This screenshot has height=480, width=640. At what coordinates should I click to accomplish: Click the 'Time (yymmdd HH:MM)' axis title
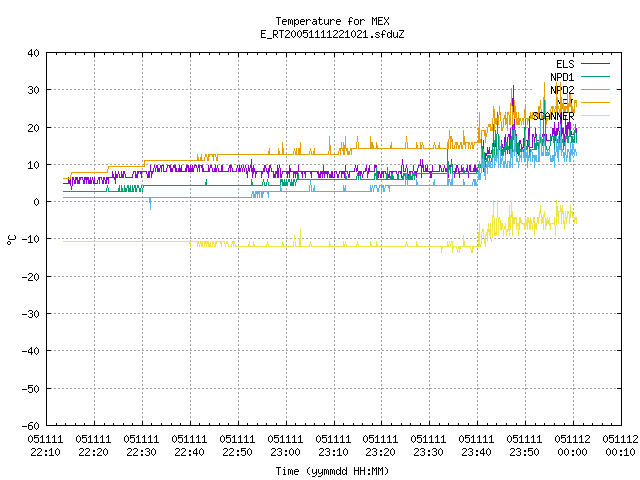click(x=332, y=471)
